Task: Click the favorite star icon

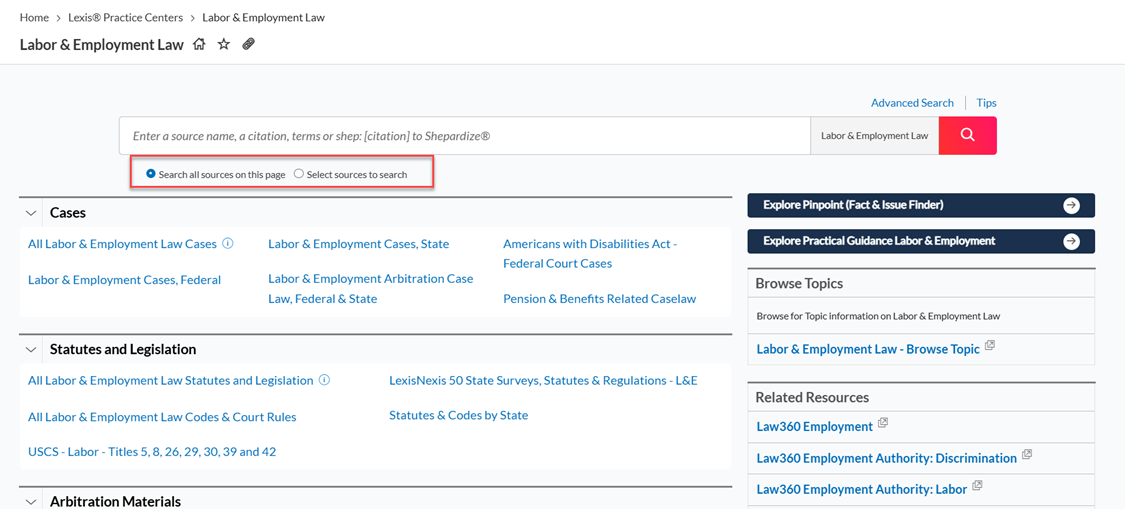Action: 224,45
